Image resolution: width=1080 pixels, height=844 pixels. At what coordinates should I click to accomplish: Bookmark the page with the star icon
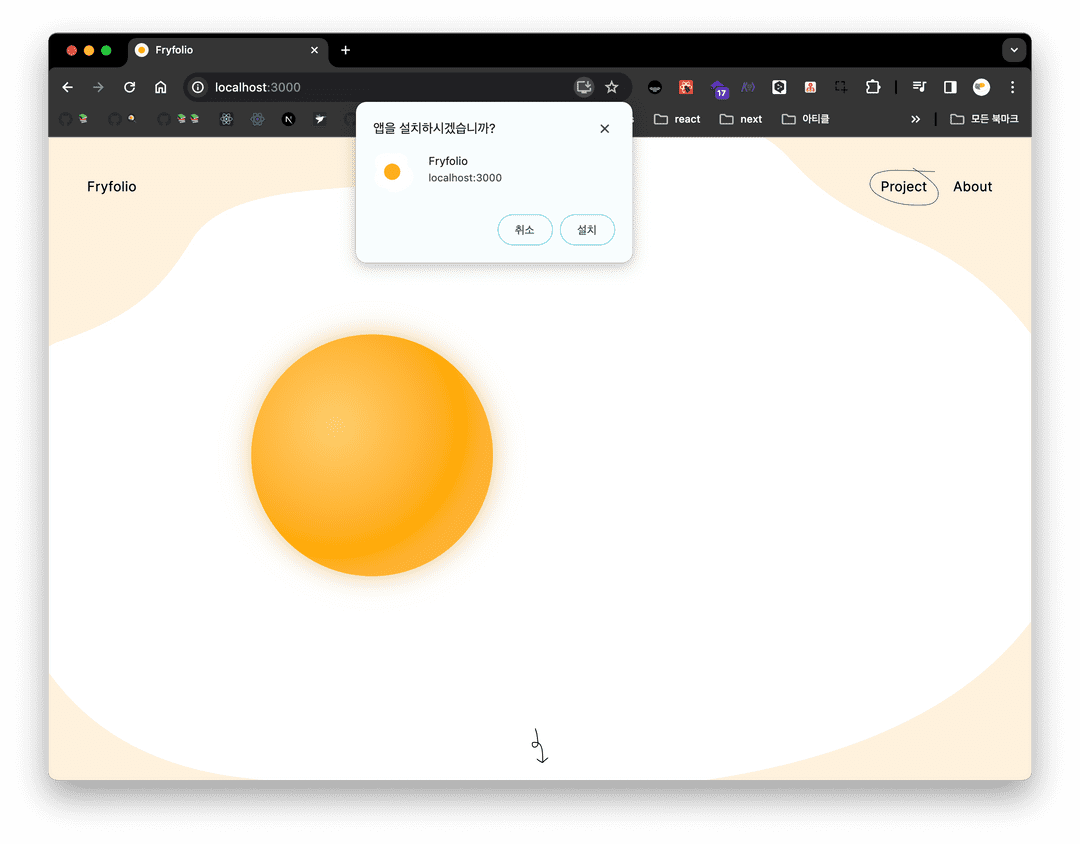point(612,87)
